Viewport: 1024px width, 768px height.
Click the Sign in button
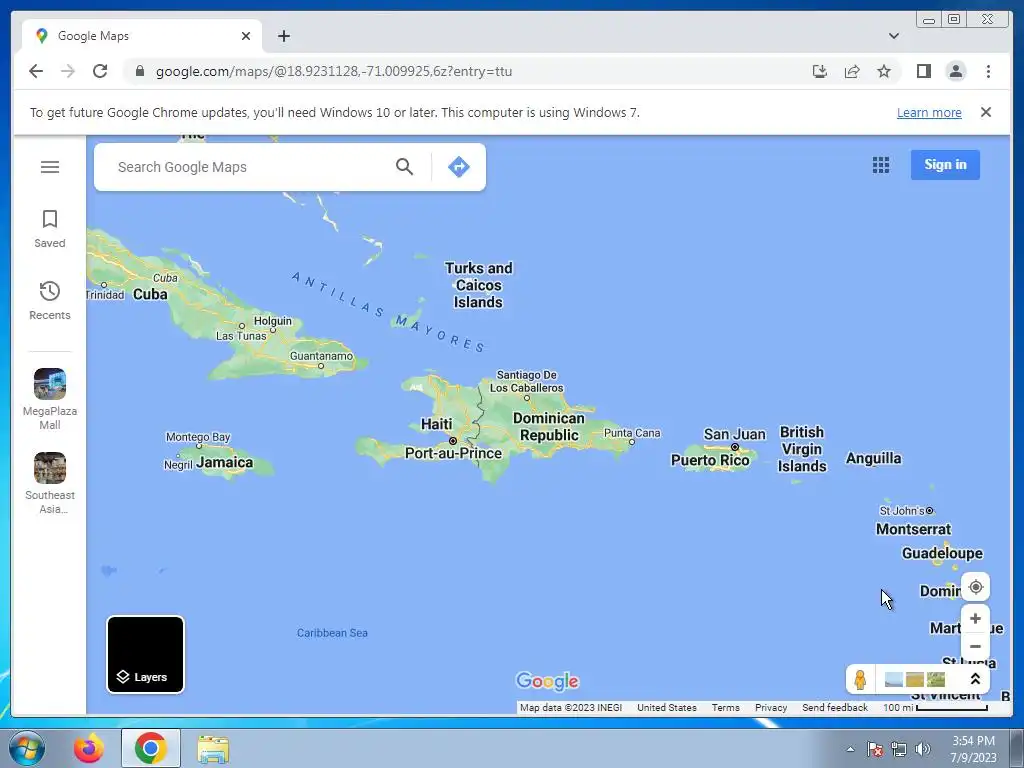tap(945, 165)
